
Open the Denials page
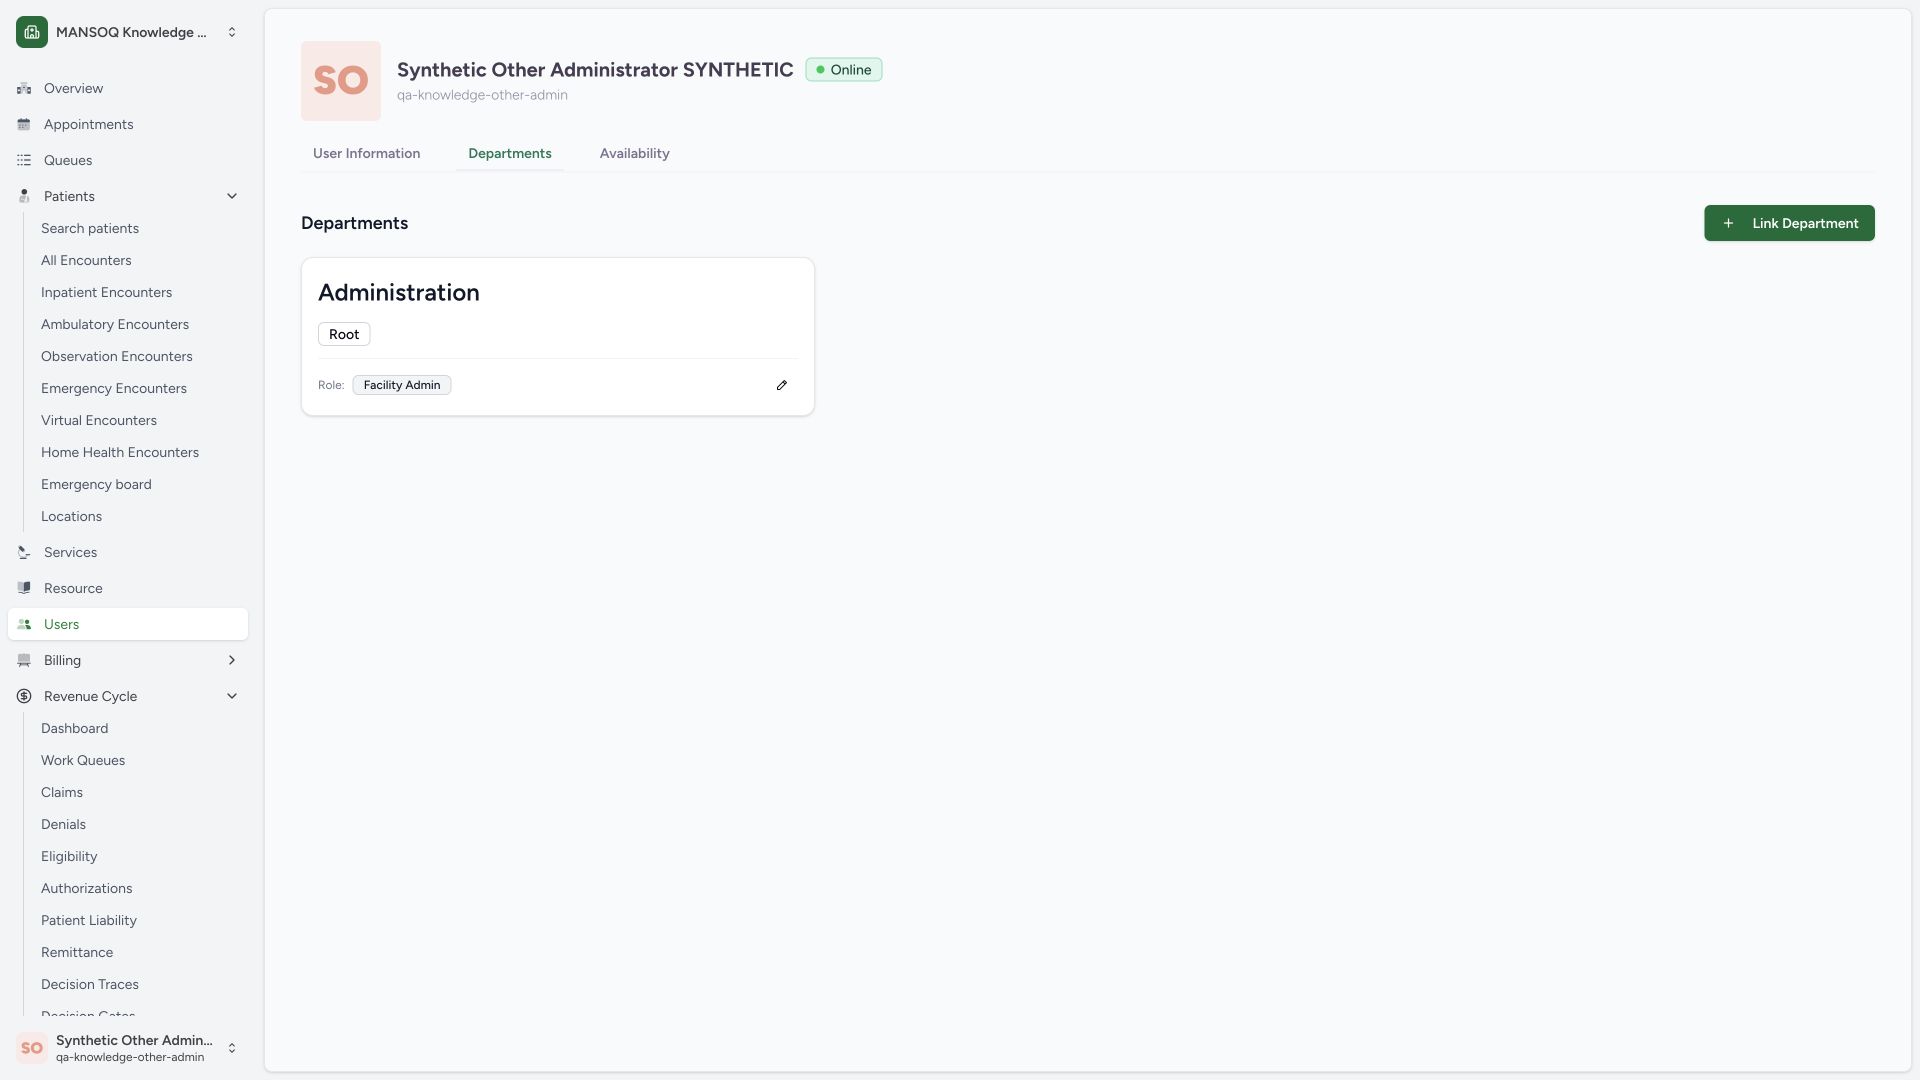pos(63,825)
